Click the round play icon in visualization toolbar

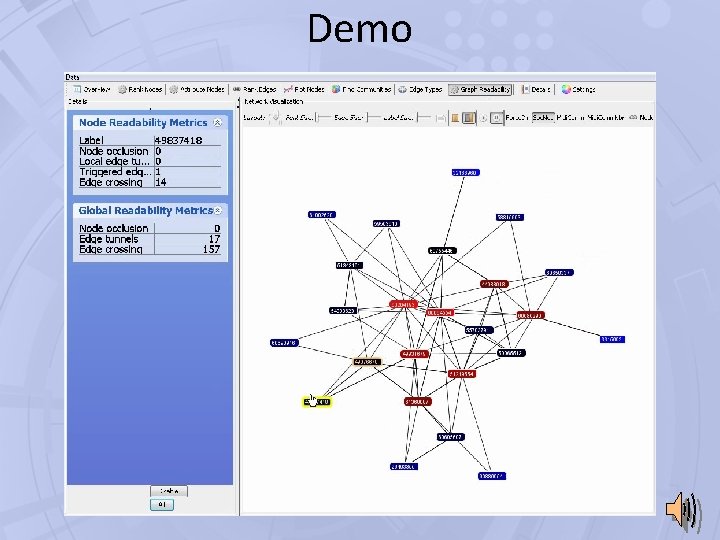(484, 118)
